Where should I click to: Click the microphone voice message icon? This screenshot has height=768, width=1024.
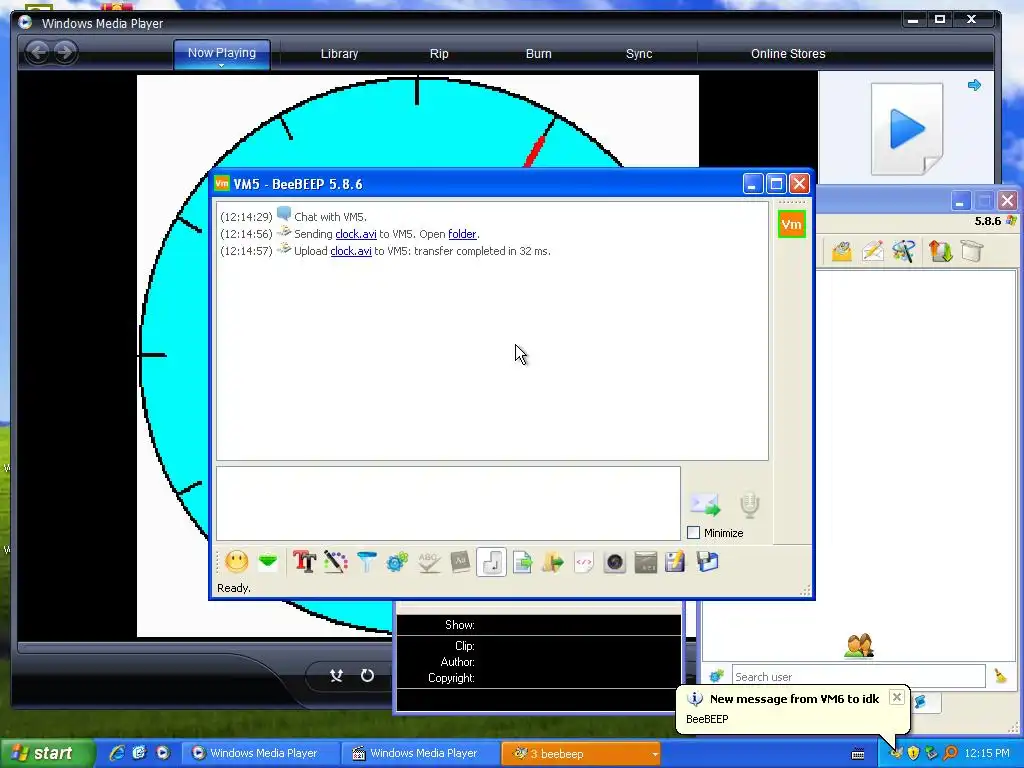pos(750,505)
